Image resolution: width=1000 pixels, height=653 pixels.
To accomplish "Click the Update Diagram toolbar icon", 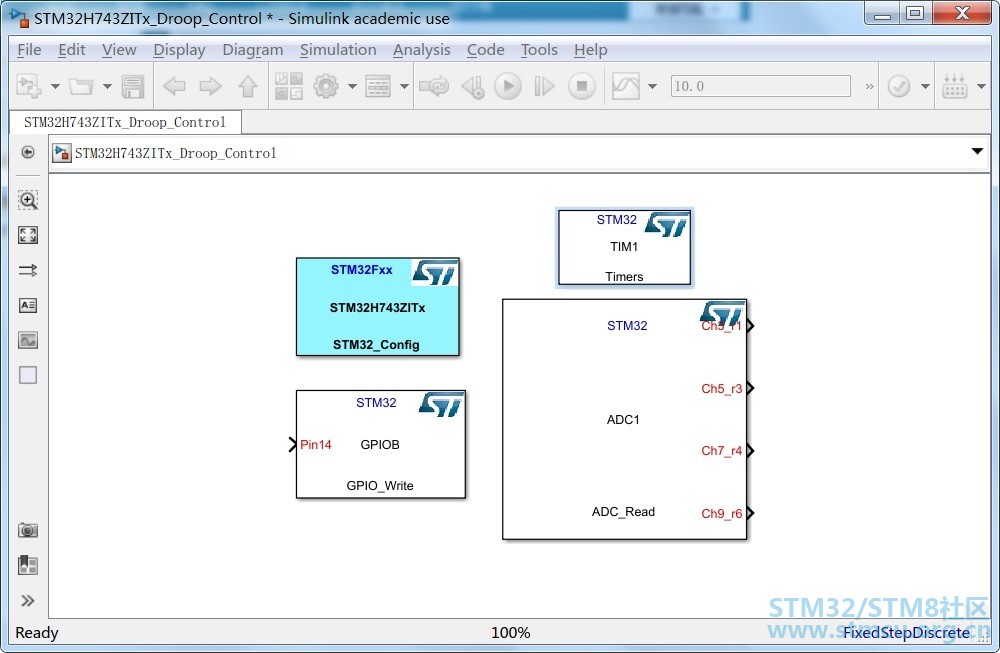I will 434,86.
